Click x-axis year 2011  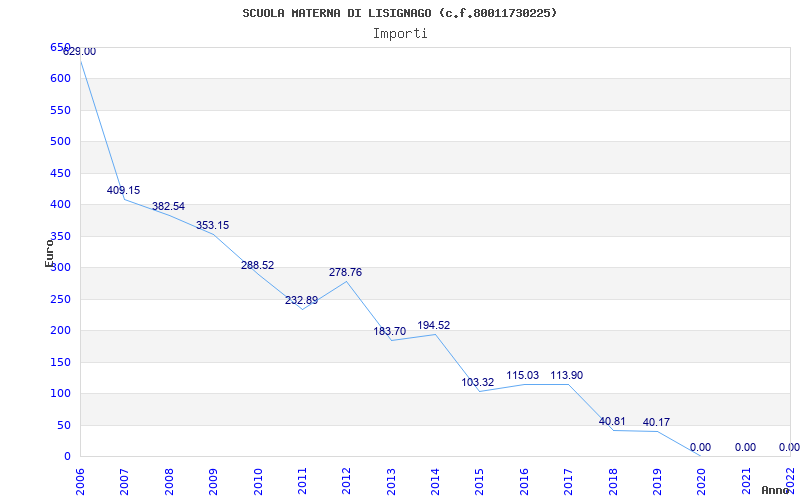[x=302, y=482]
